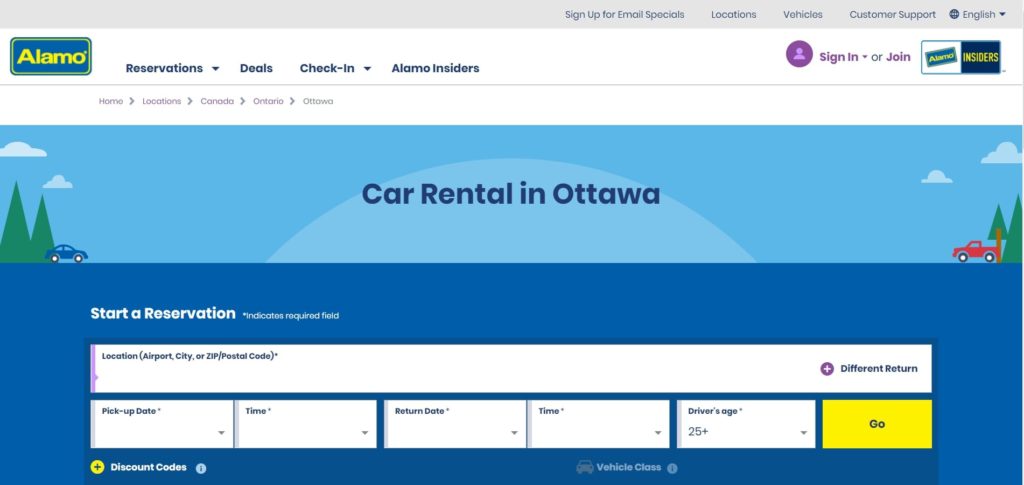
Task: Open the Return Date dropdown
Action: point(455,424)
